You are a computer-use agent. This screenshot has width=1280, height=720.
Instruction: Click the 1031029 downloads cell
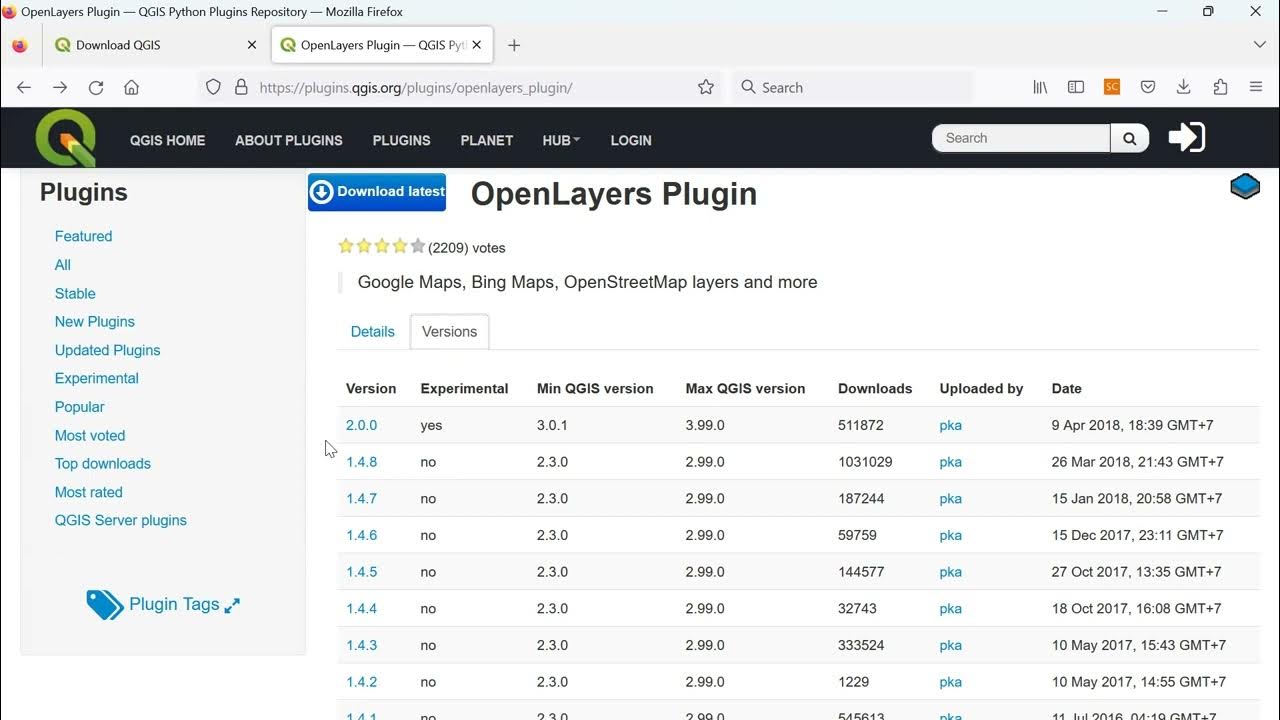click(x=865, y=463)
